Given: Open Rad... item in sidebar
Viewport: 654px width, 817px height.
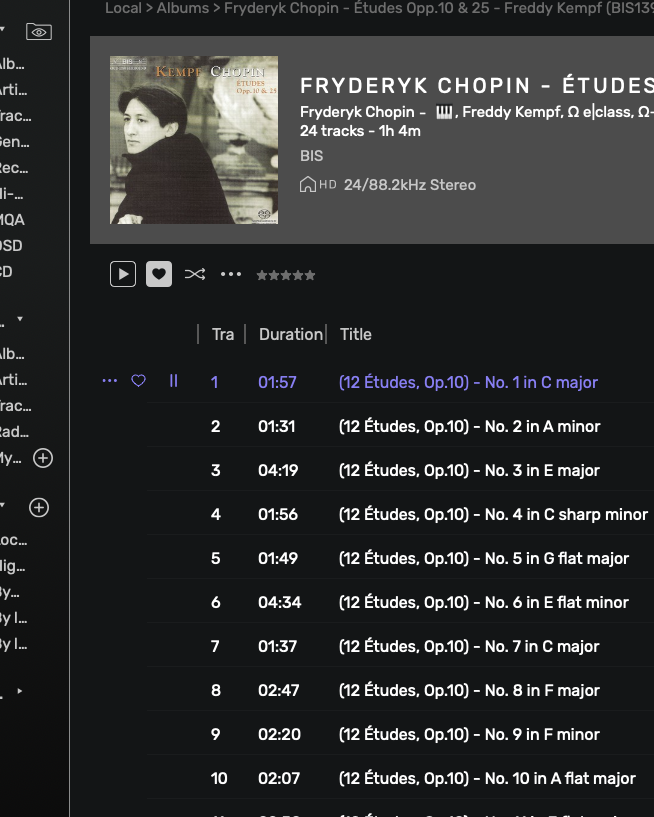Looking at the screenshot, I should (15, 432).
